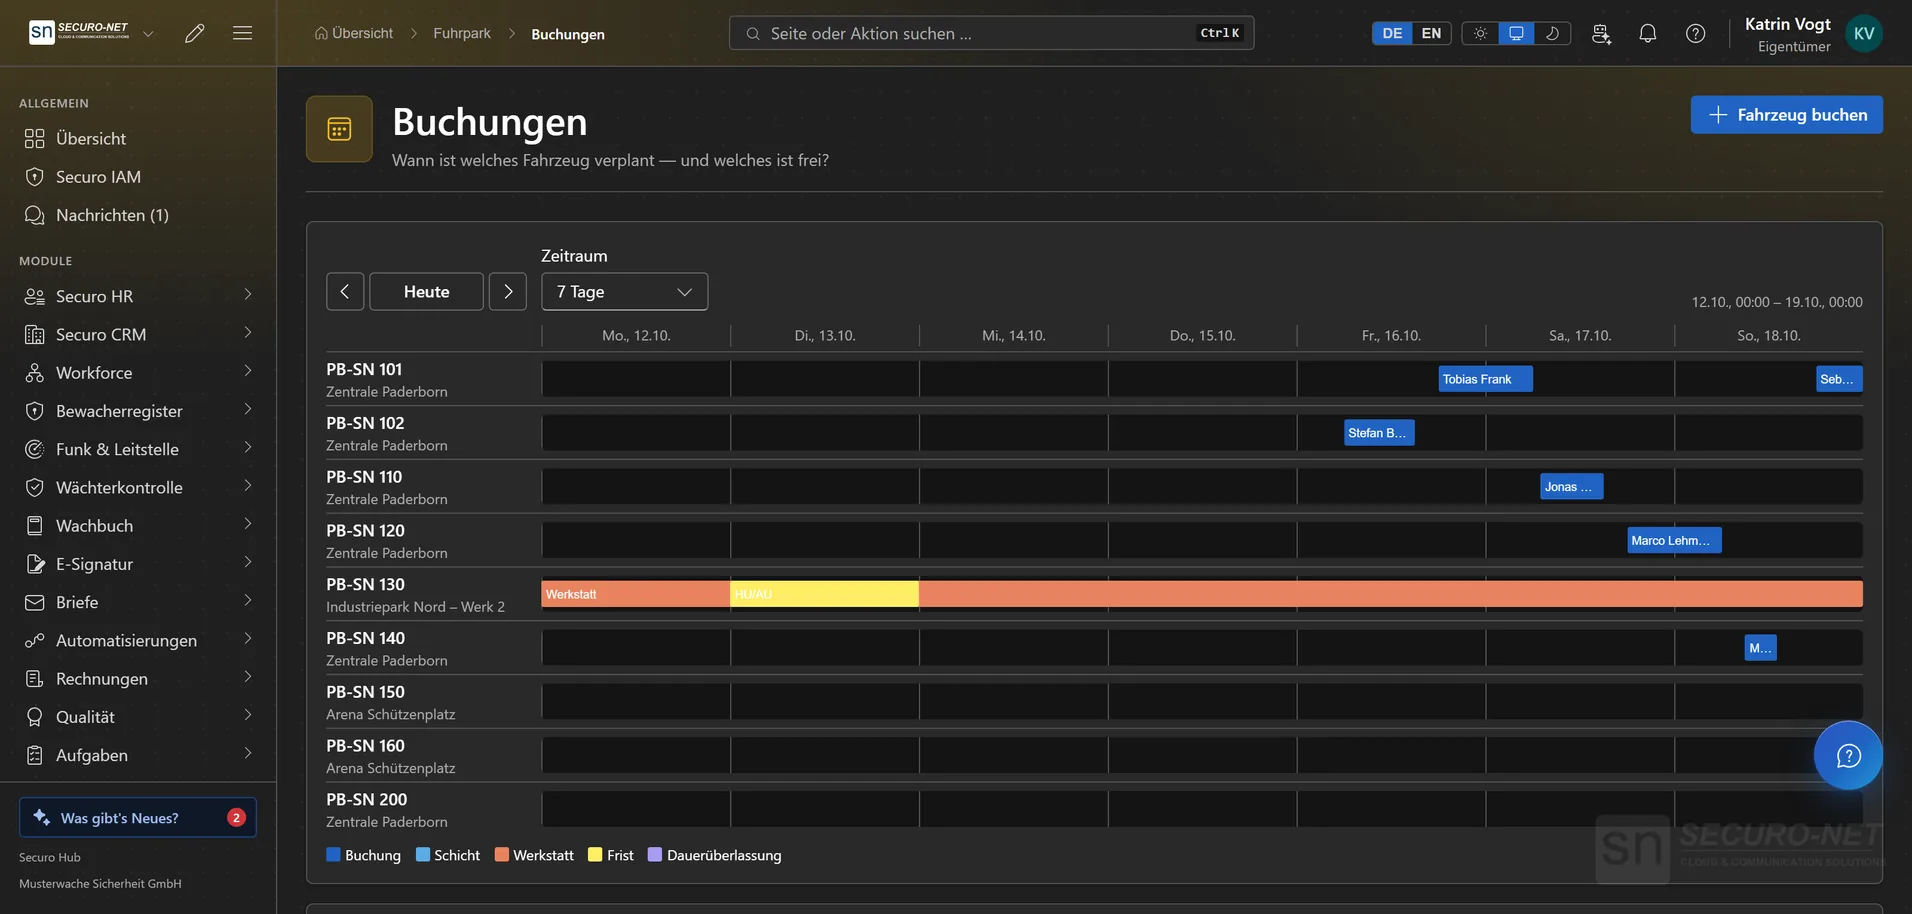This screenshot has height=914, width=1912.
Task: Click the Werkstatt orange legend swatch
Action: (x=502, y=855)
